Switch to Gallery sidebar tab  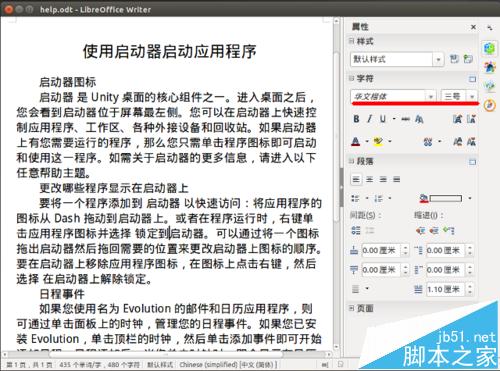490,86
